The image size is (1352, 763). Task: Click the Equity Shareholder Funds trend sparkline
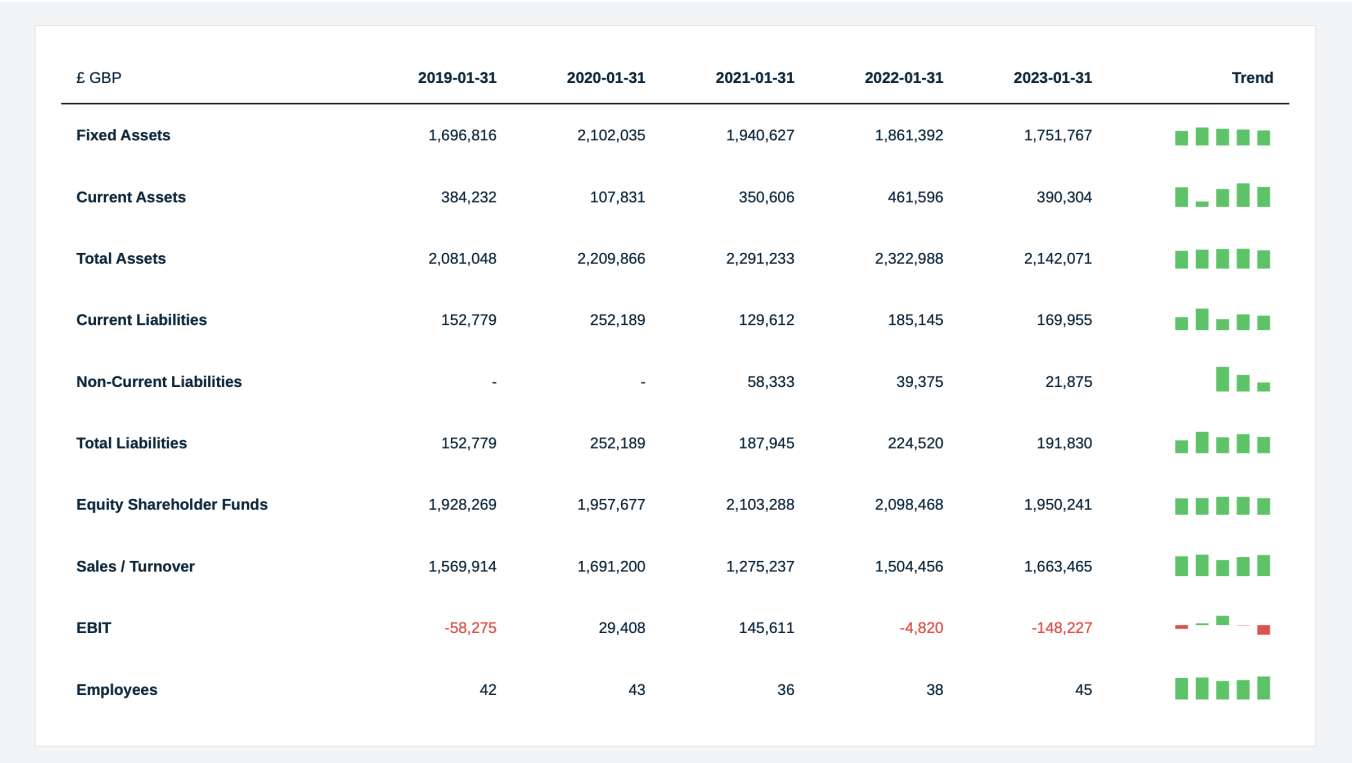pos(1222,505)
